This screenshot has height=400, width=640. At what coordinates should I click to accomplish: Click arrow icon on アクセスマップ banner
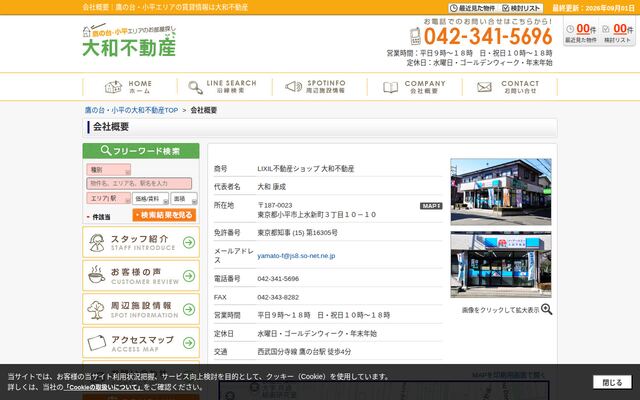tap(189, 343)
